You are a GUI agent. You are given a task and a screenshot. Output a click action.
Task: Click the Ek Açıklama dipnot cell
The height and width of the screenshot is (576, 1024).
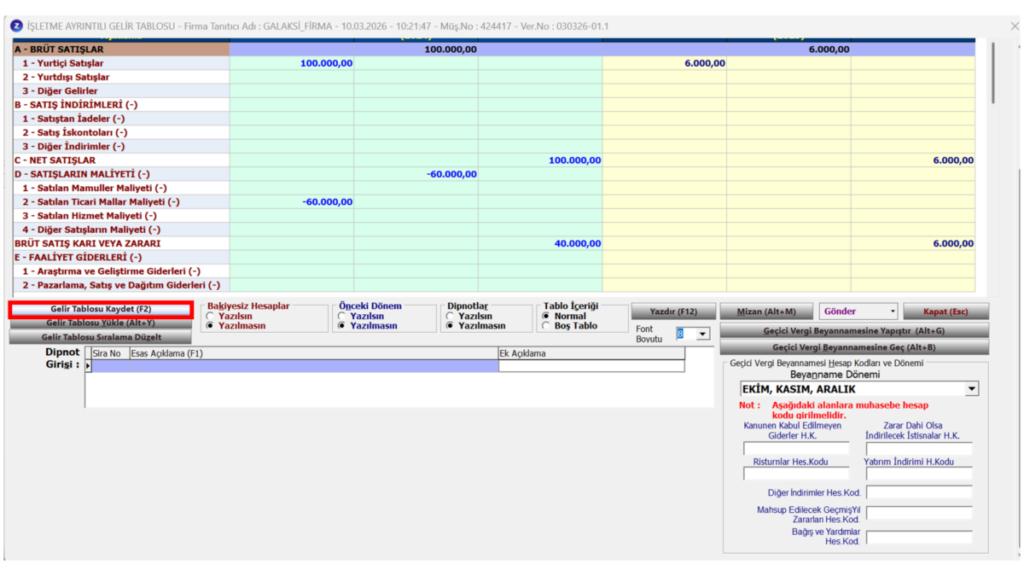tap(592, 366)
